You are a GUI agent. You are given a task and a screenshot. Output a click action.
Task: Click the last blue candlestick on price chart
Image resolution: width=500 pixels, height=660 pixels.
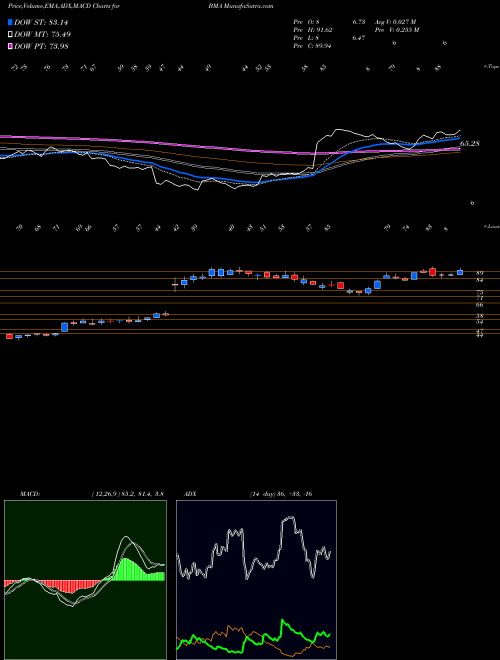(460, 272)
